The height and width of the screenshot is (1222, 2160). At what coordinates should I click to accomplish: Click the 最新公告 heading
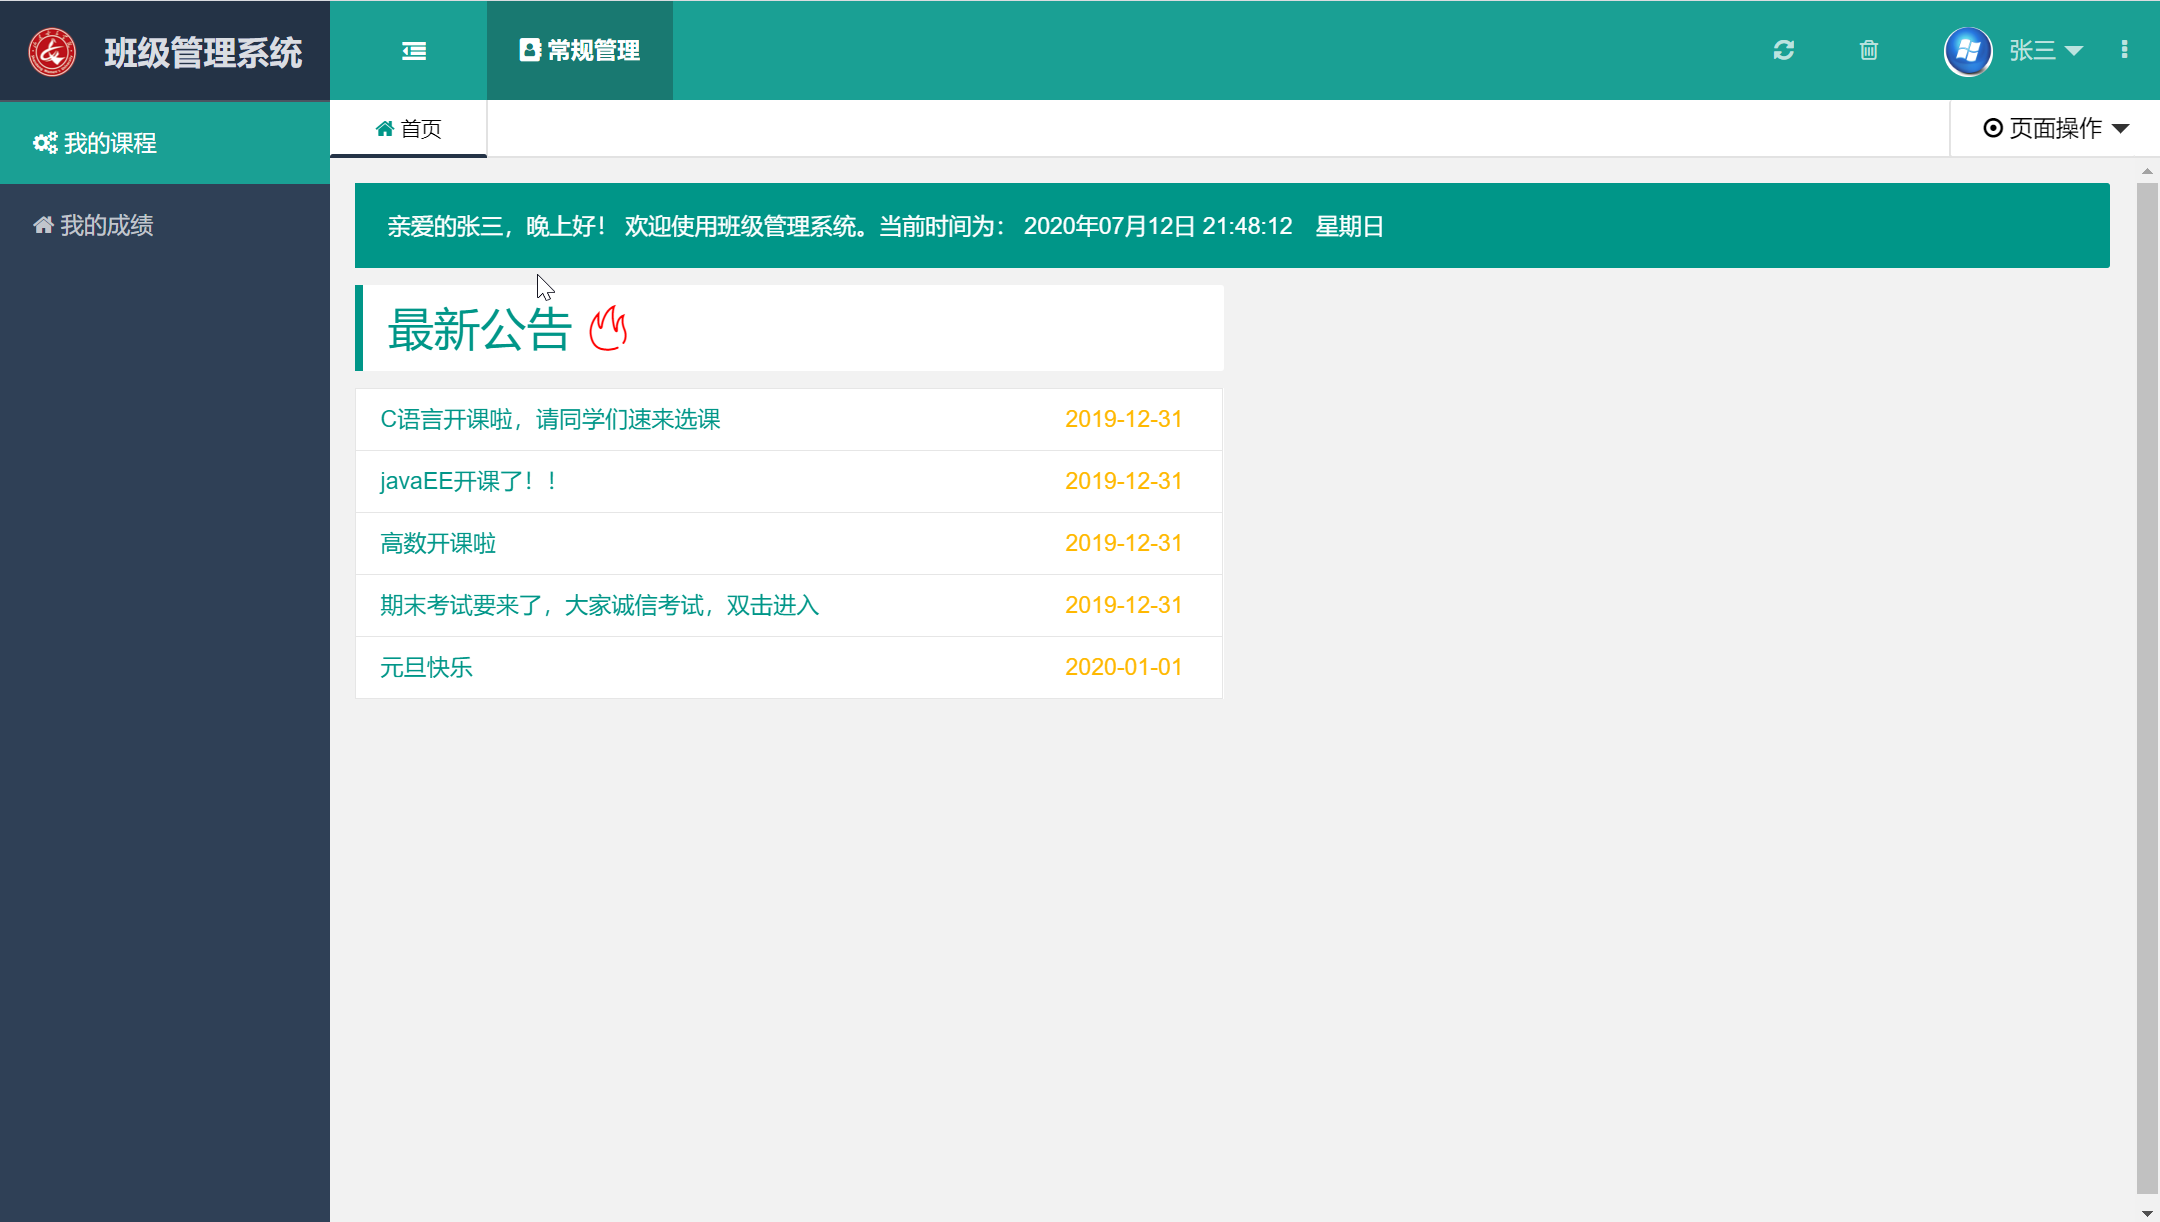coord(480,329)
